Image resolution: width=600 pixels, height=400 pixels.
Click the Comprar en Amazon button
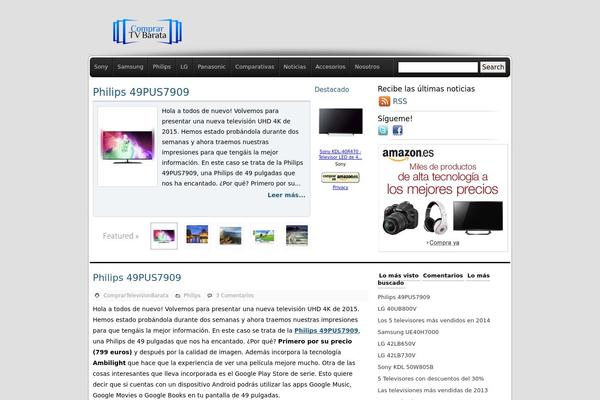click(340, 177)
